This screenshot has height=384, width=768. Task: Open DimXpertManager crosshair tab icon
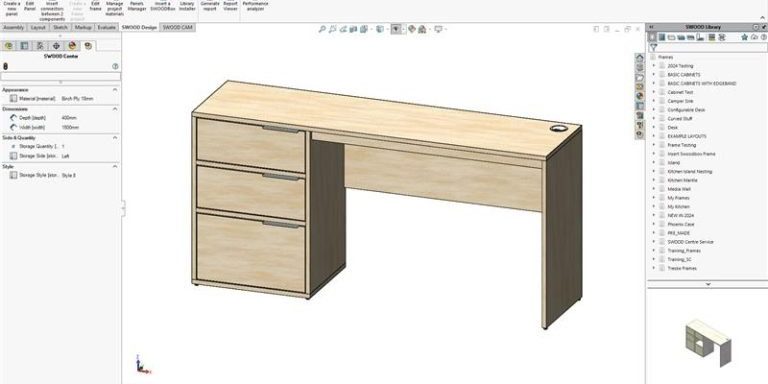pos(56,46)
